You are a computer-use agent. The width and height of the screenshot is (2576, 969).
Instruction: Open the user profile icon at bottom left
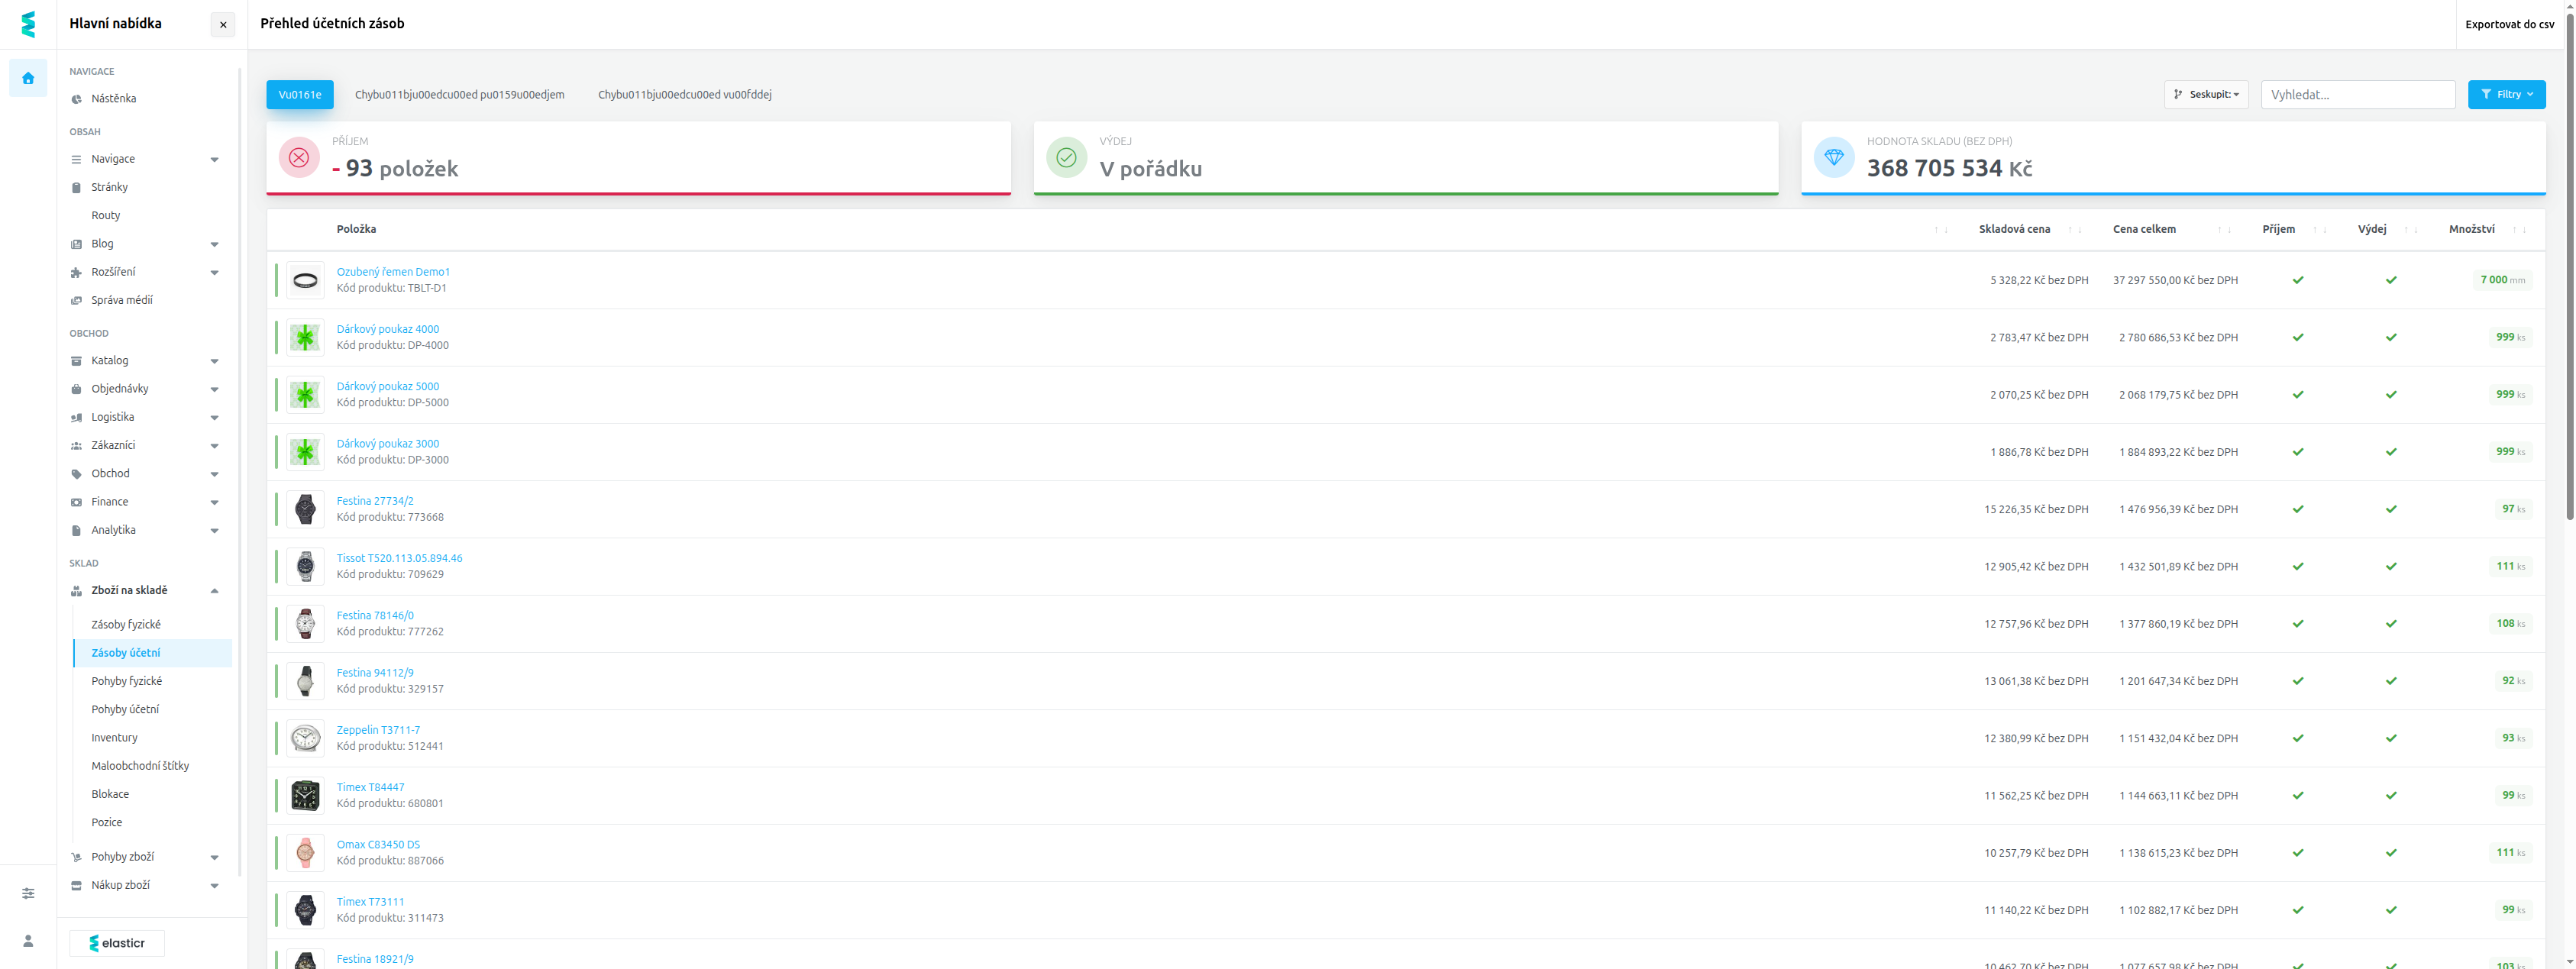(x=28, y=941)
